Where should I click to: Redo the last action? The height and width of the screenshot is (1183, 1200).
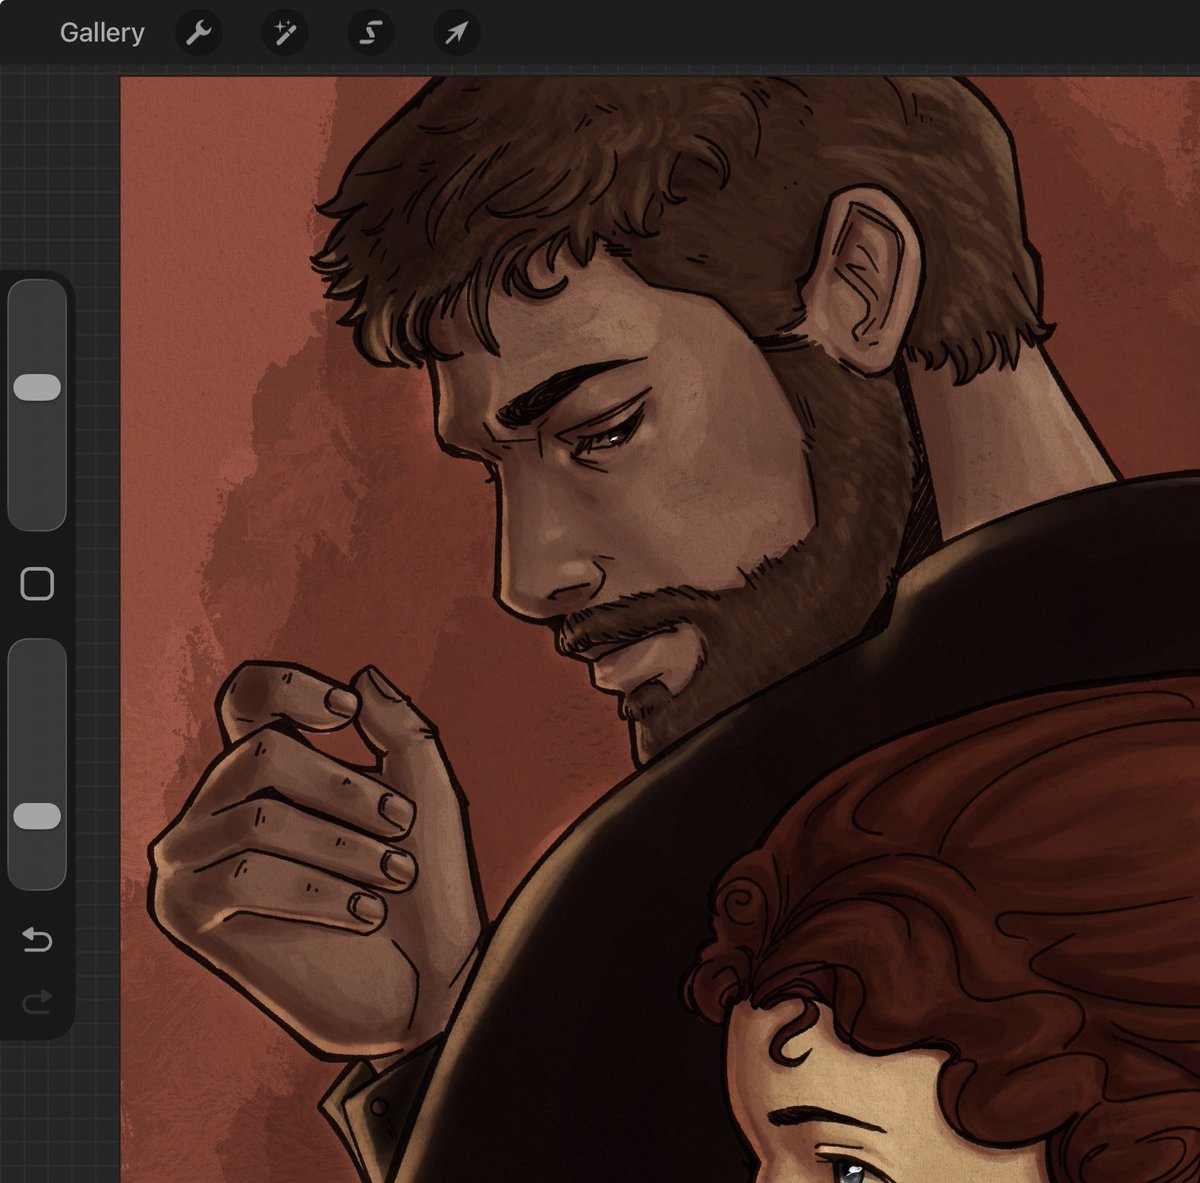(37, 1001)
